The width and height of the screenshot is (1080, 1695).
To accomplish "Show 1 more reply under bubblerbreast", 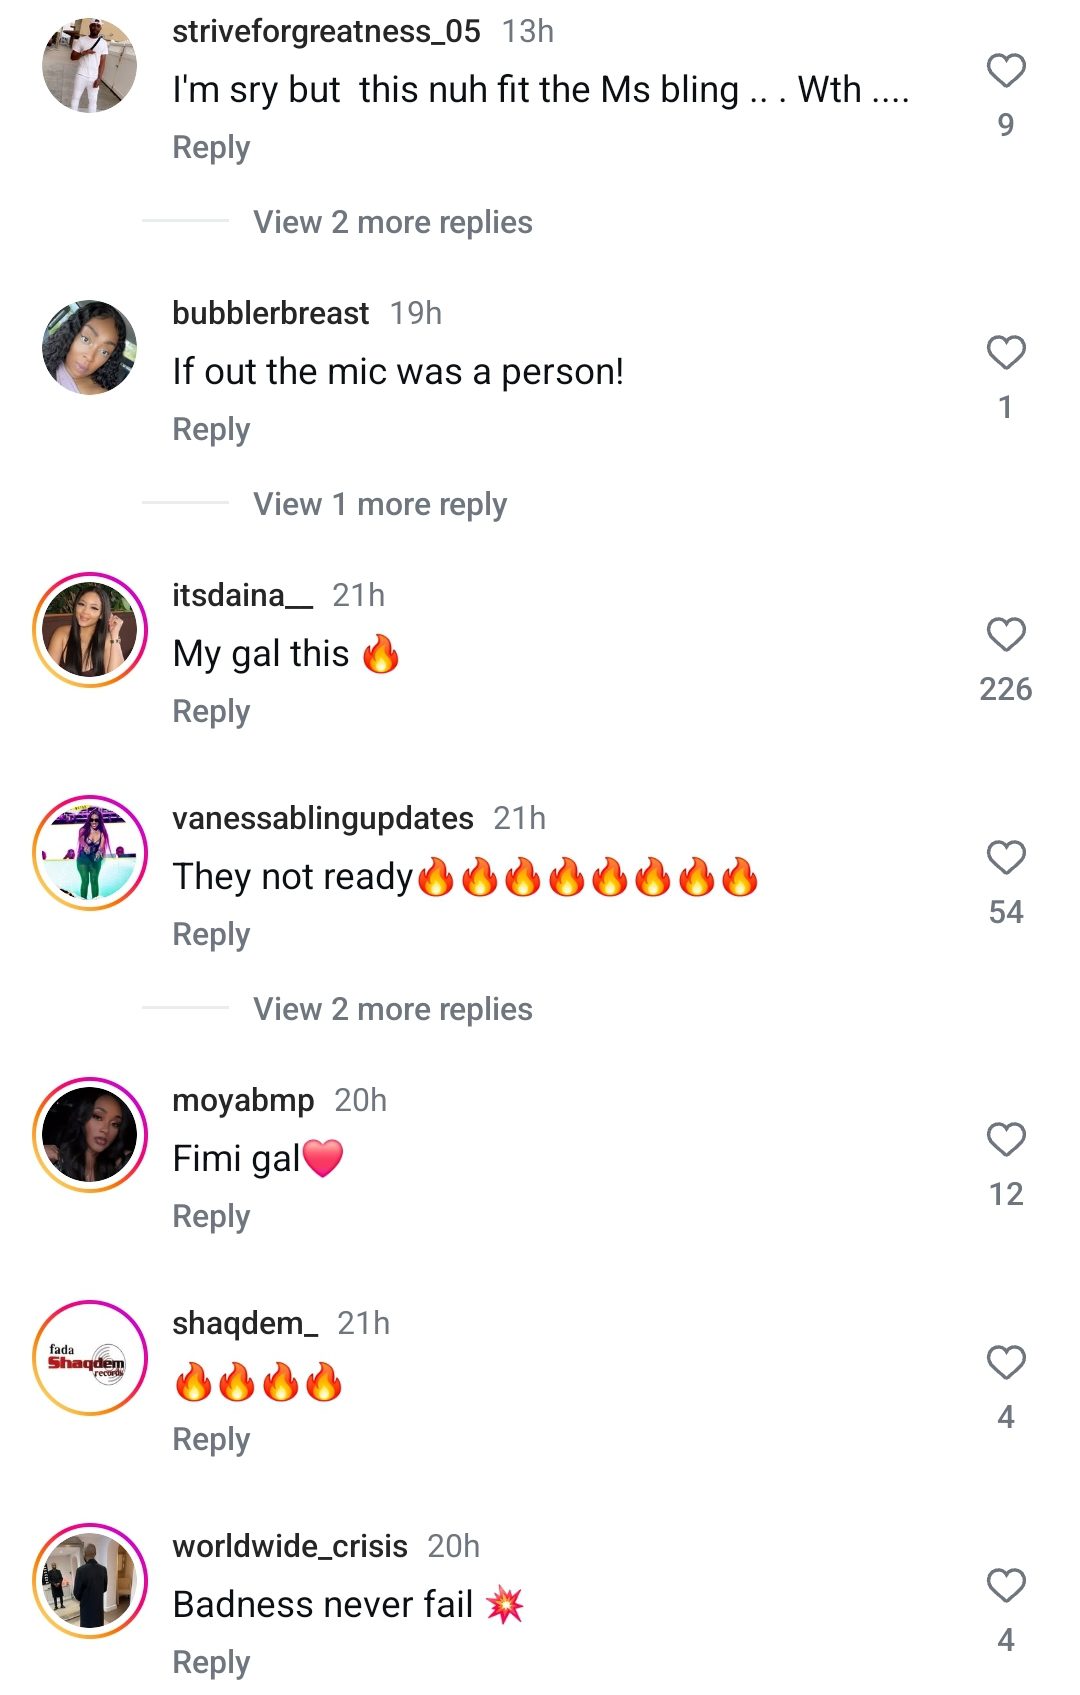I will [x=379, y=504].
